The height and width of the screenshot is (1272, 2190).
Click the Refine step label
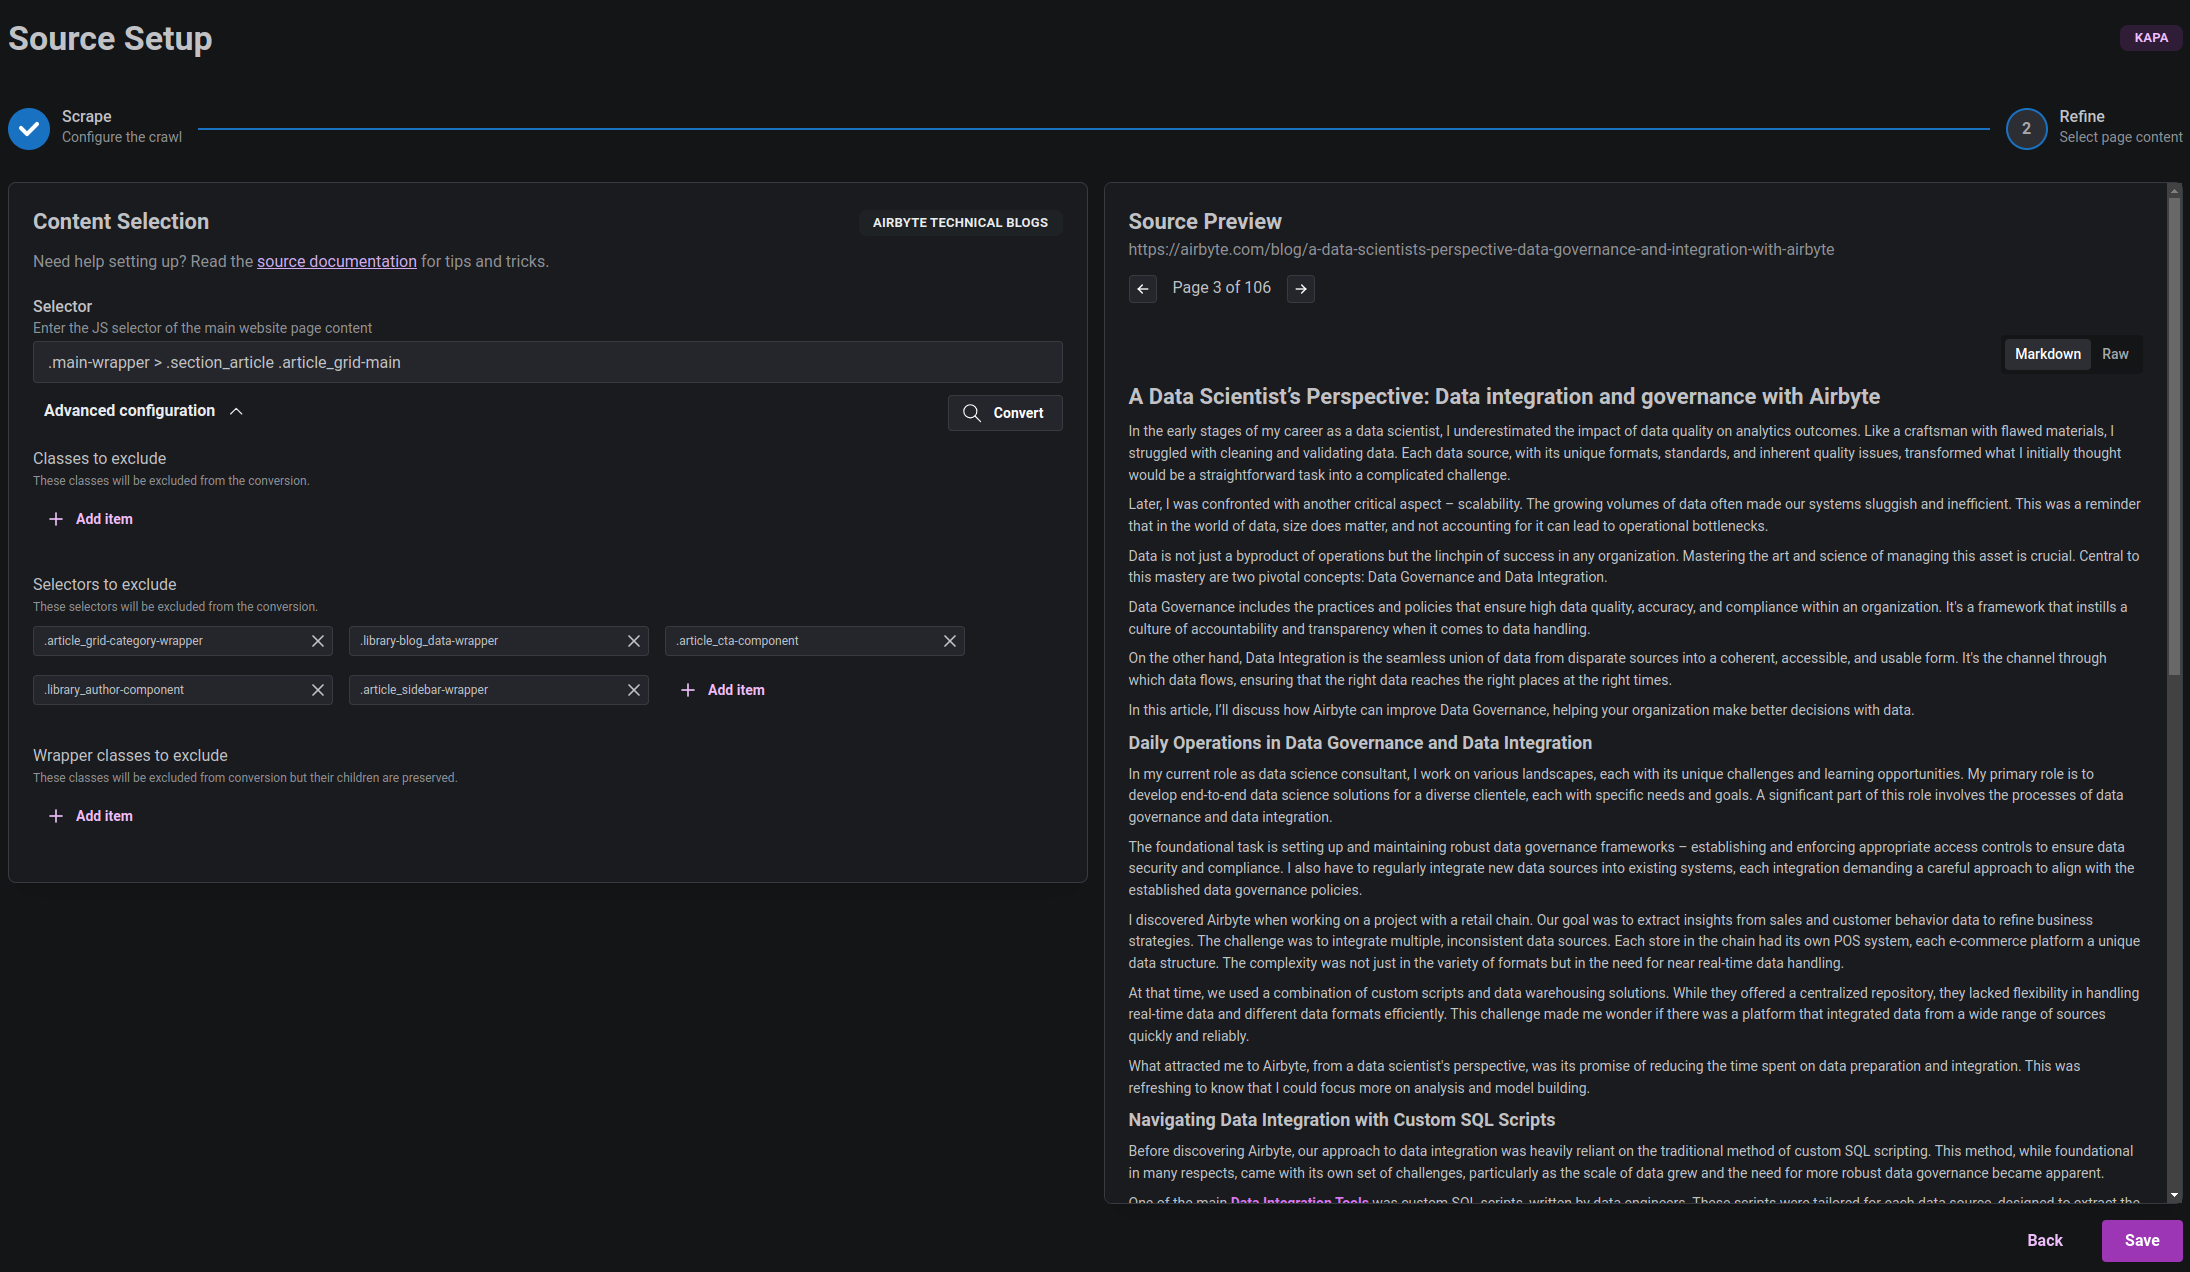pos(2082,116)
